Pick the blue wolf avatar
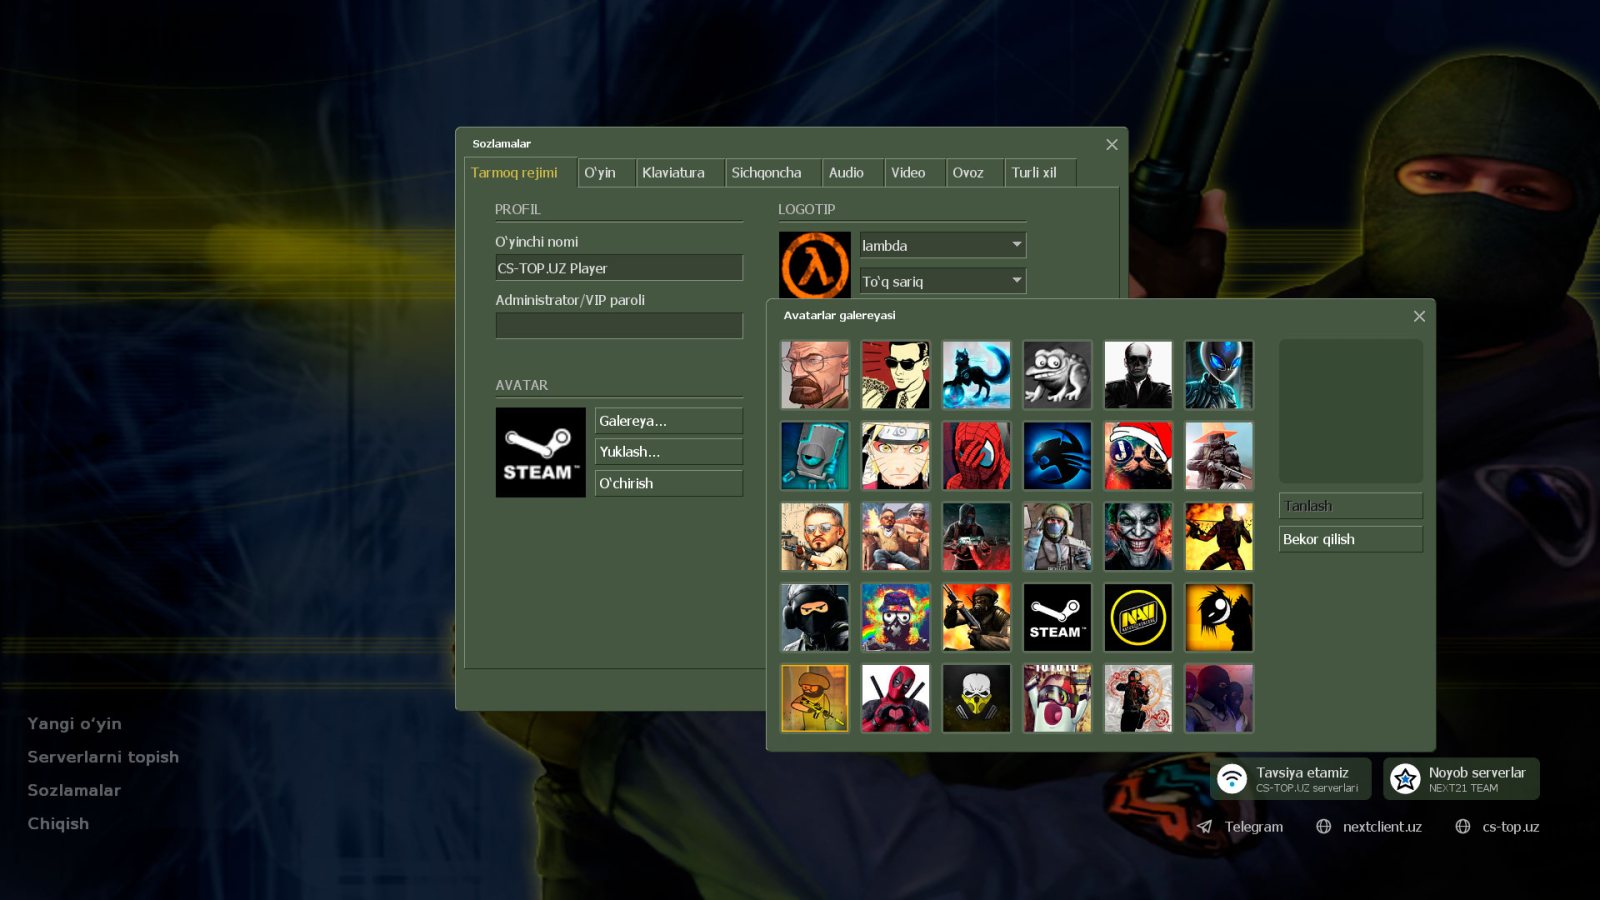This screenshot has height=900, width=1600. tap(976, 375)
